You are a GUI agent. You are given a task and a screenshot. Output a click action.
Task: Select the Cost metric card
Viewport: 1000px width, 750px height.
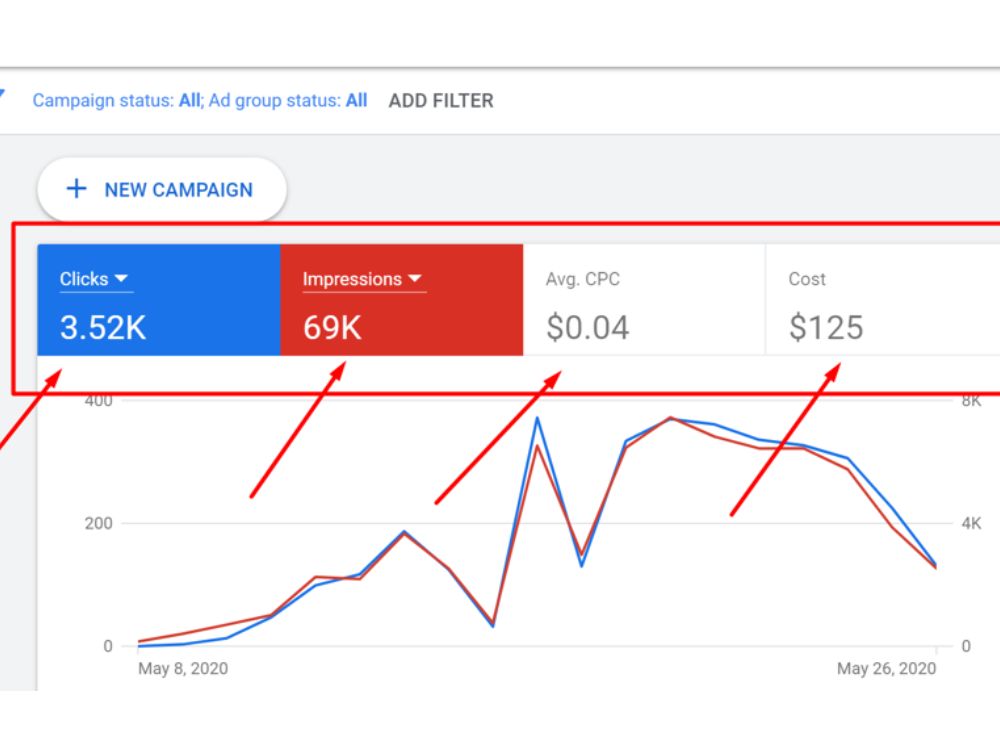click(x=883, y=300)
